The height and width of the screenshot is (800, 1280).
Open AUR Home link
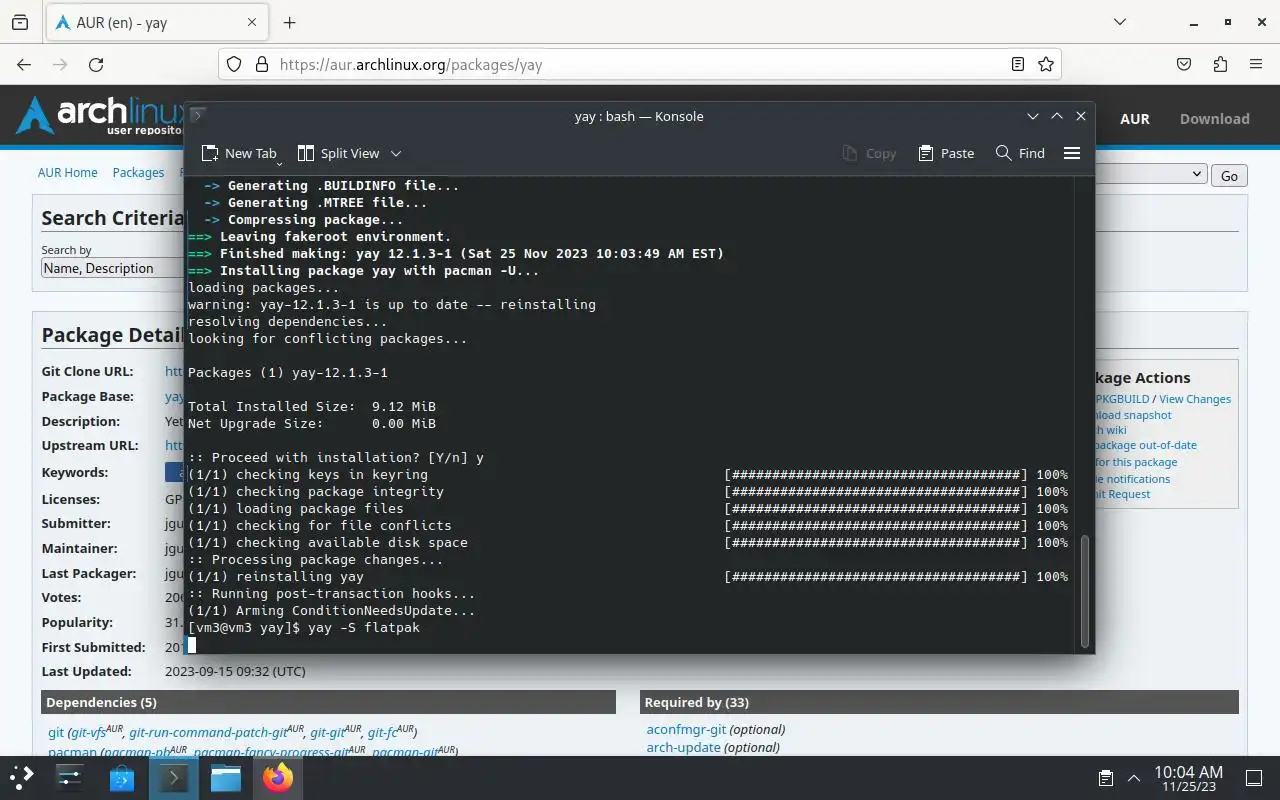[x=67, y=172]
